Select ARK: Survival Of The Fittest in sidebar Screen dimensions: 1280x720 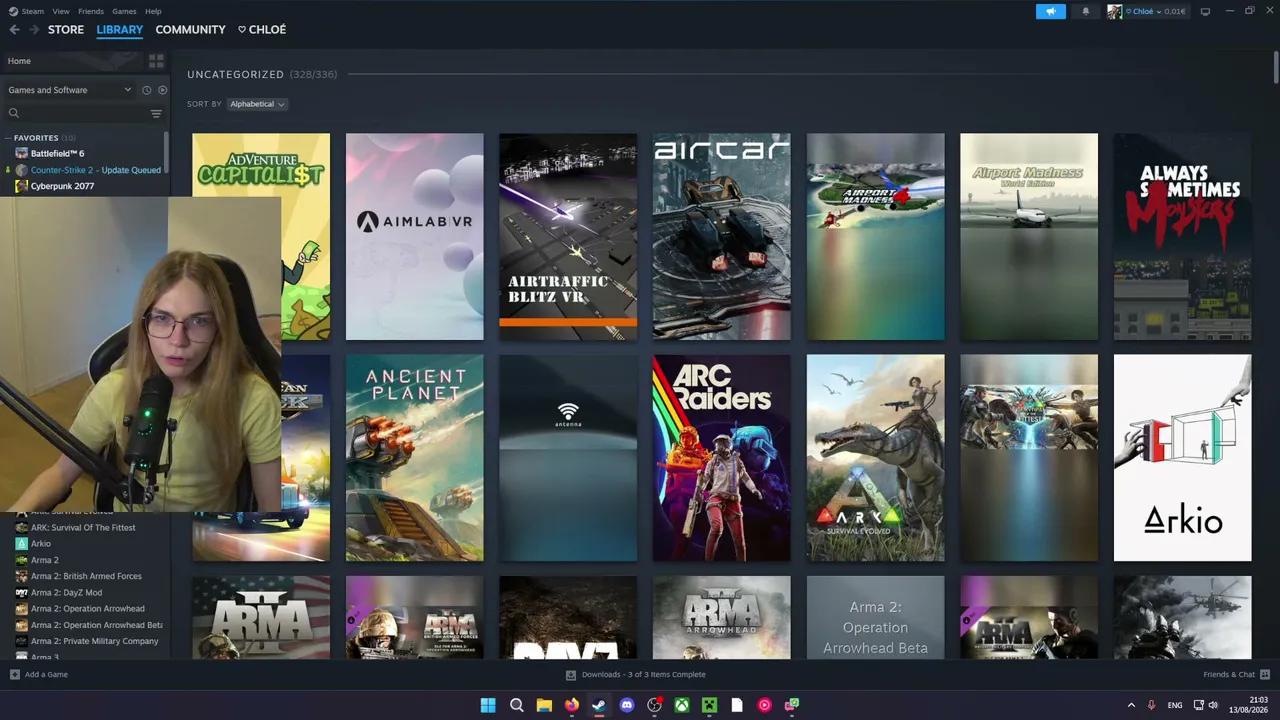83,528
